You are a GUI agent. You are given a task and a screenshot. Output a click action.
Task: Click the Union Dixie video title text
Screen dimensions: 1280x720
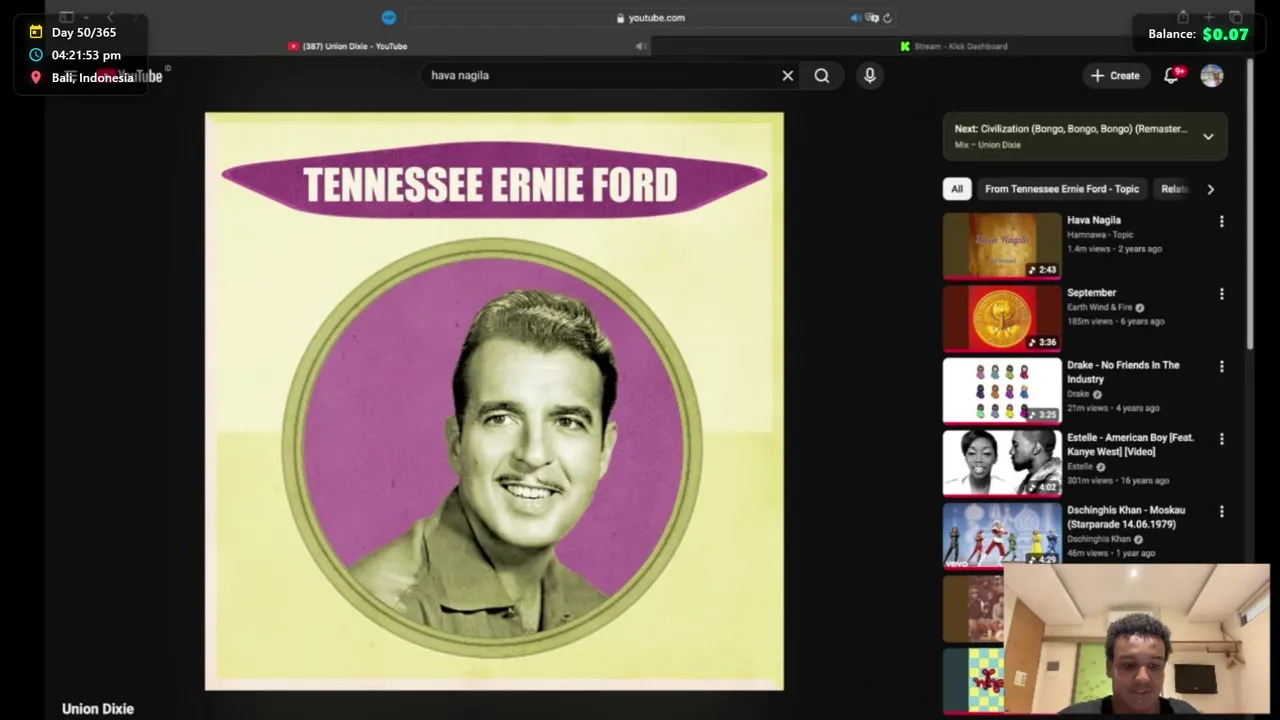point(98,708)
